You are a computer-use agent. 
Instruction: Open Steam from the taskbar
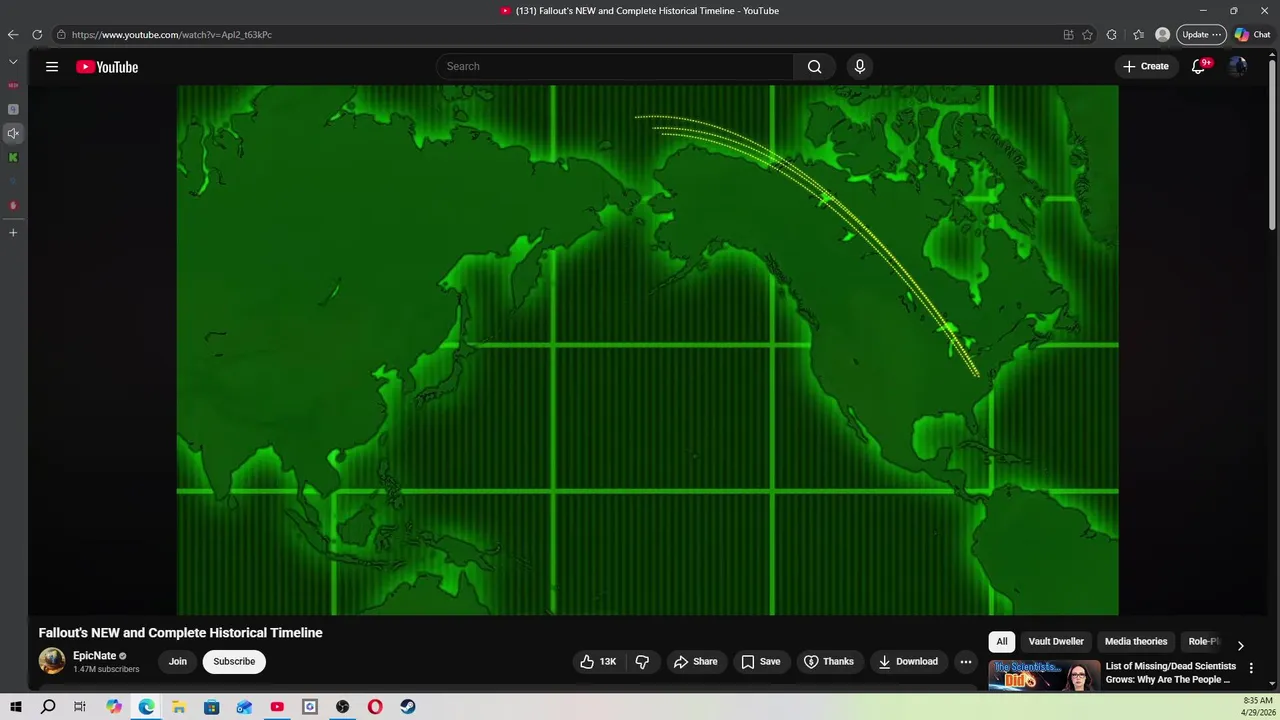(x=408, y=707)
